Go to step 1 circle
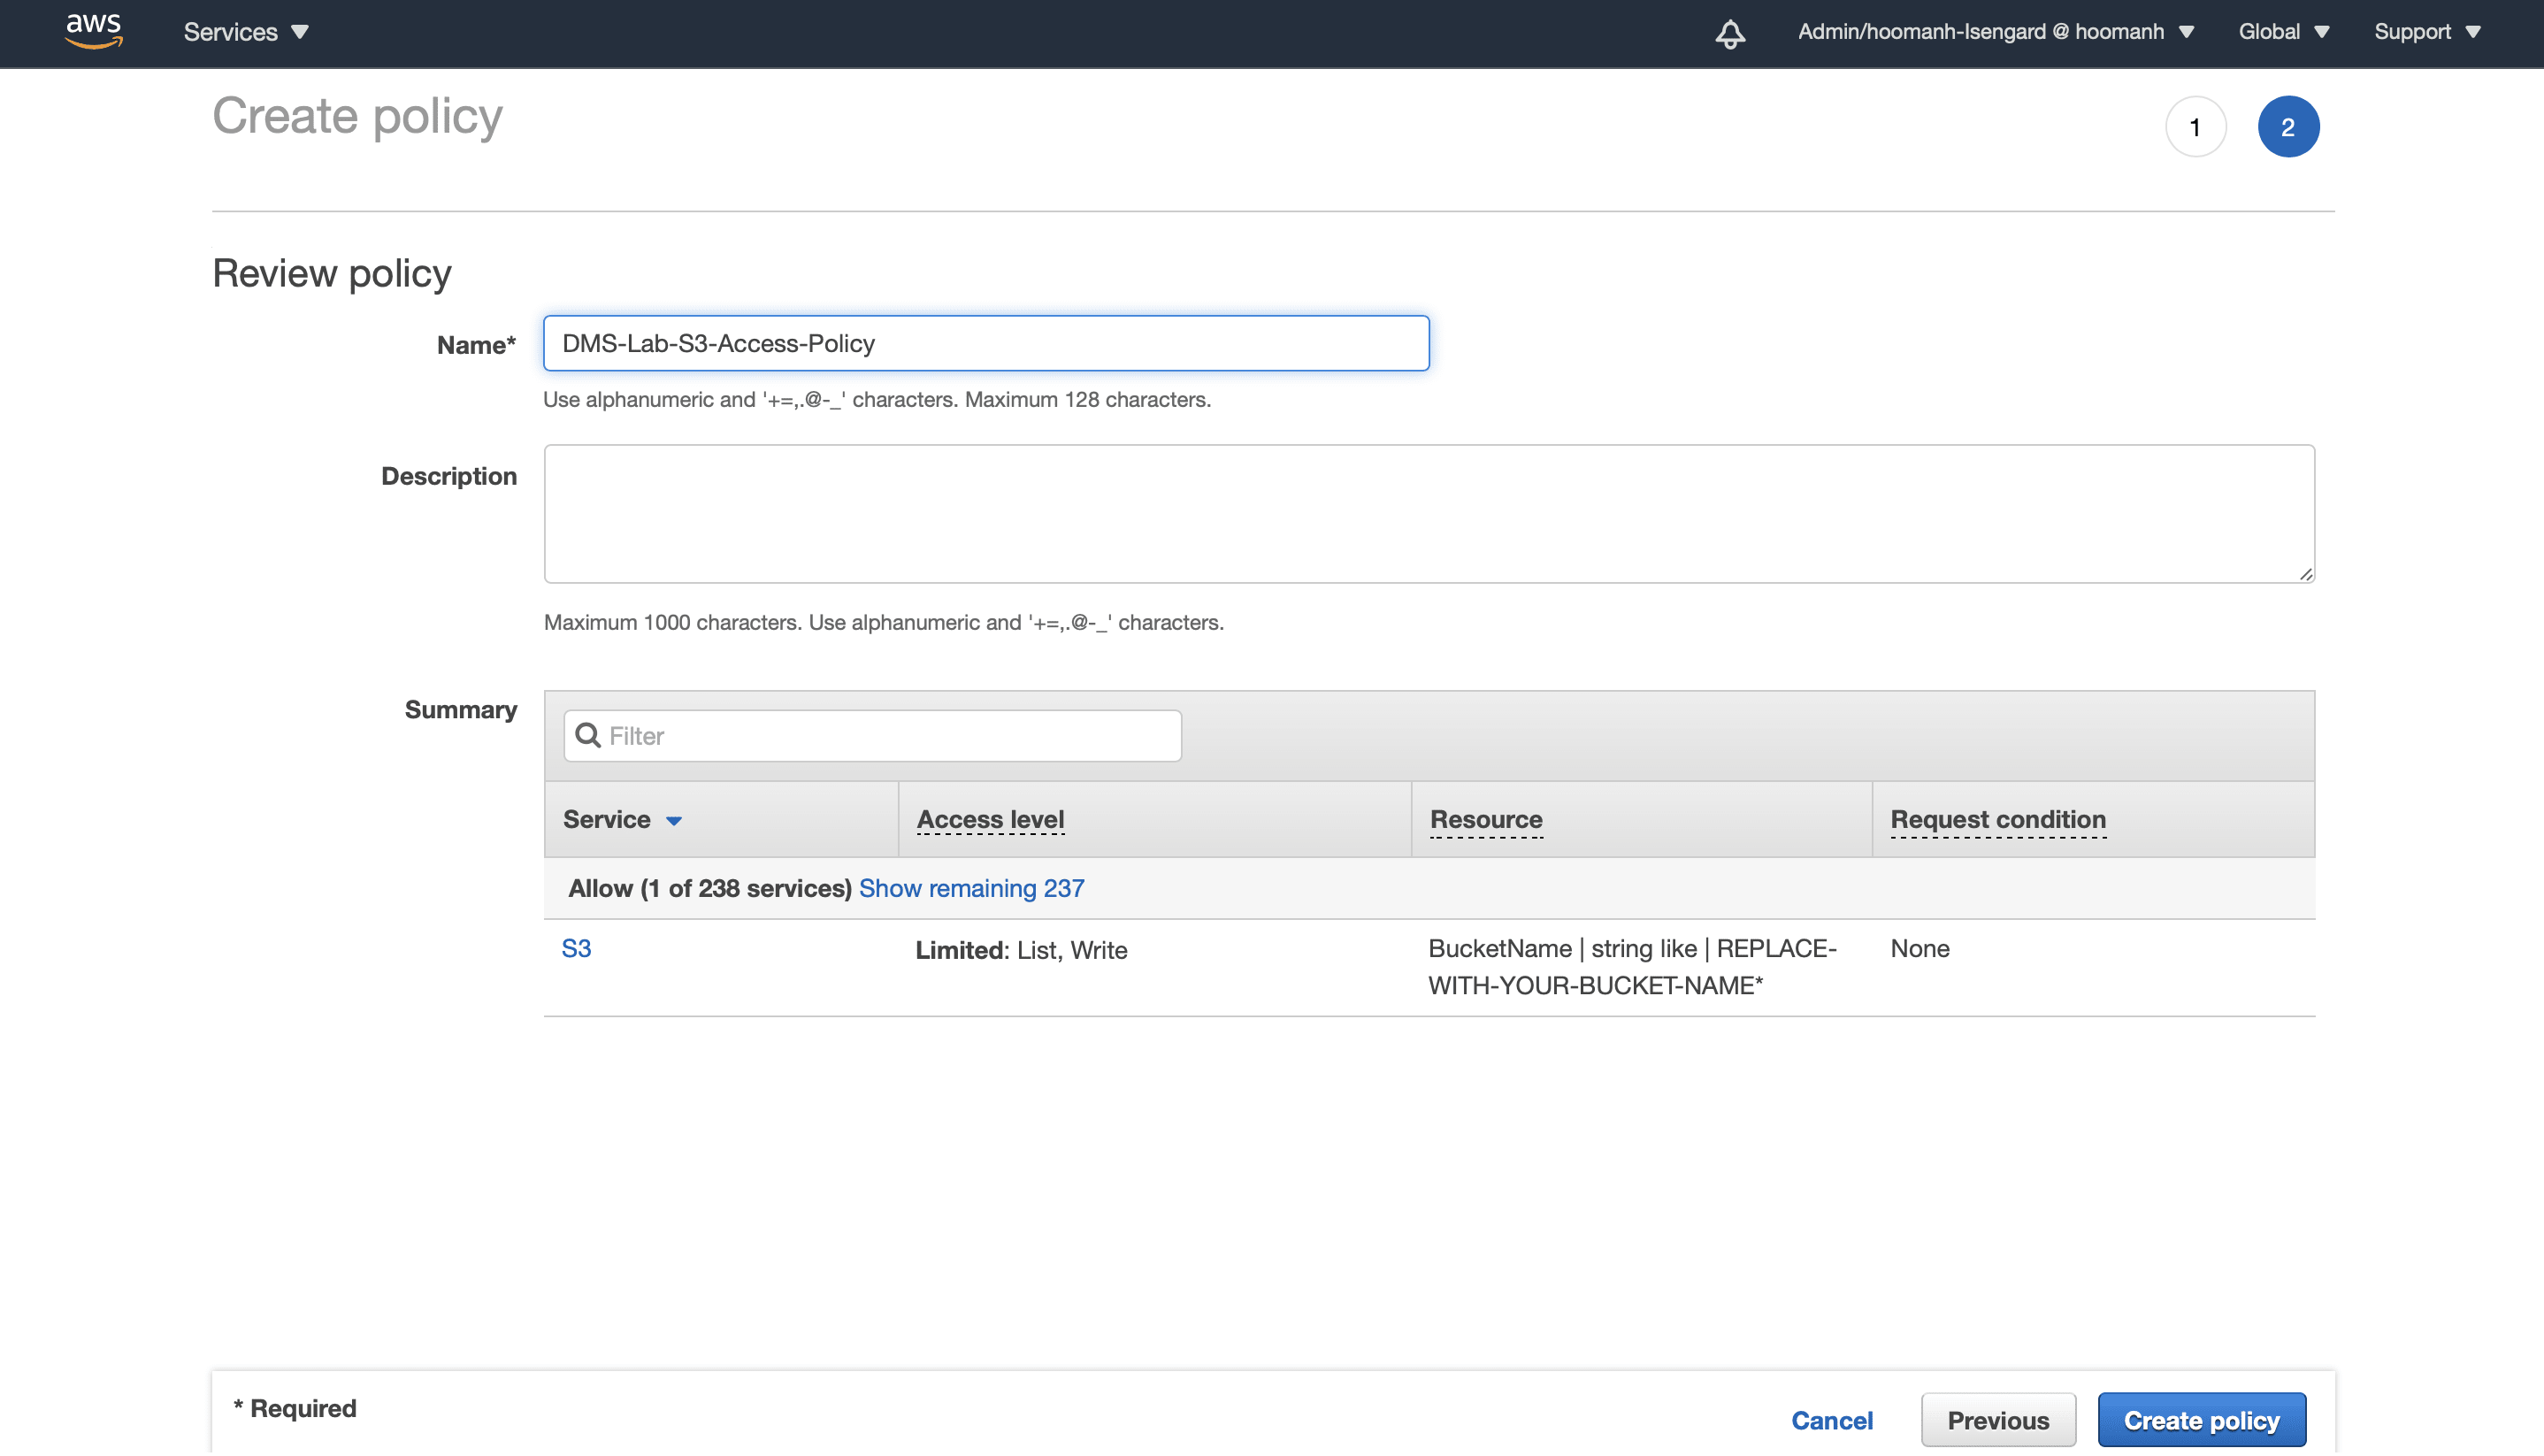The image size is (2544, 1456). 2195,127
